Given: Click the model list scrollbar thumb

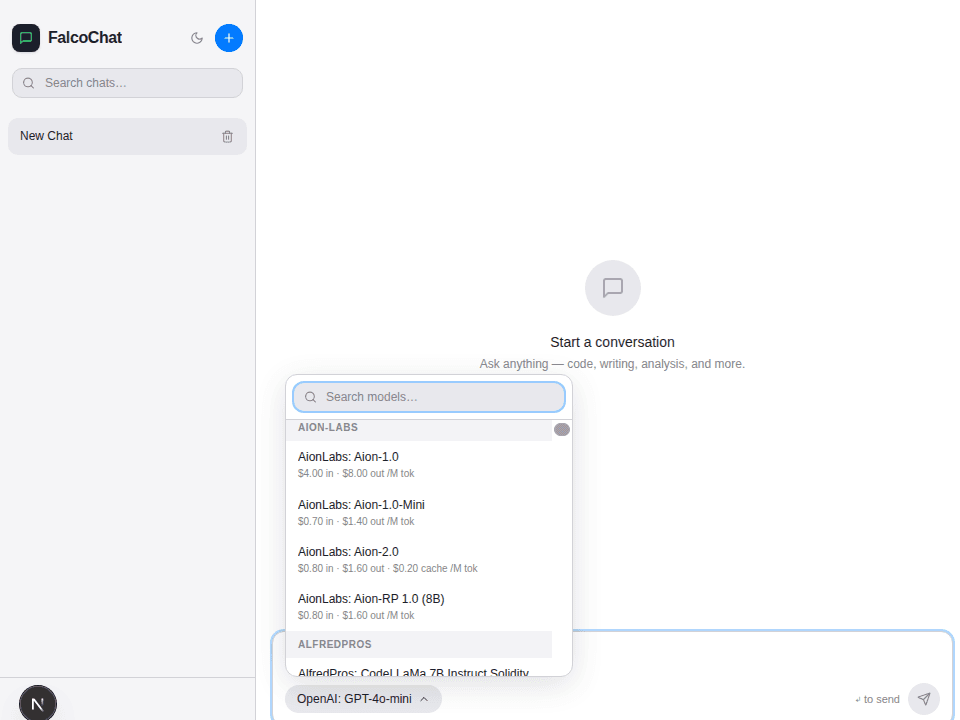Looking at the screenshot, I should point(561,429).
